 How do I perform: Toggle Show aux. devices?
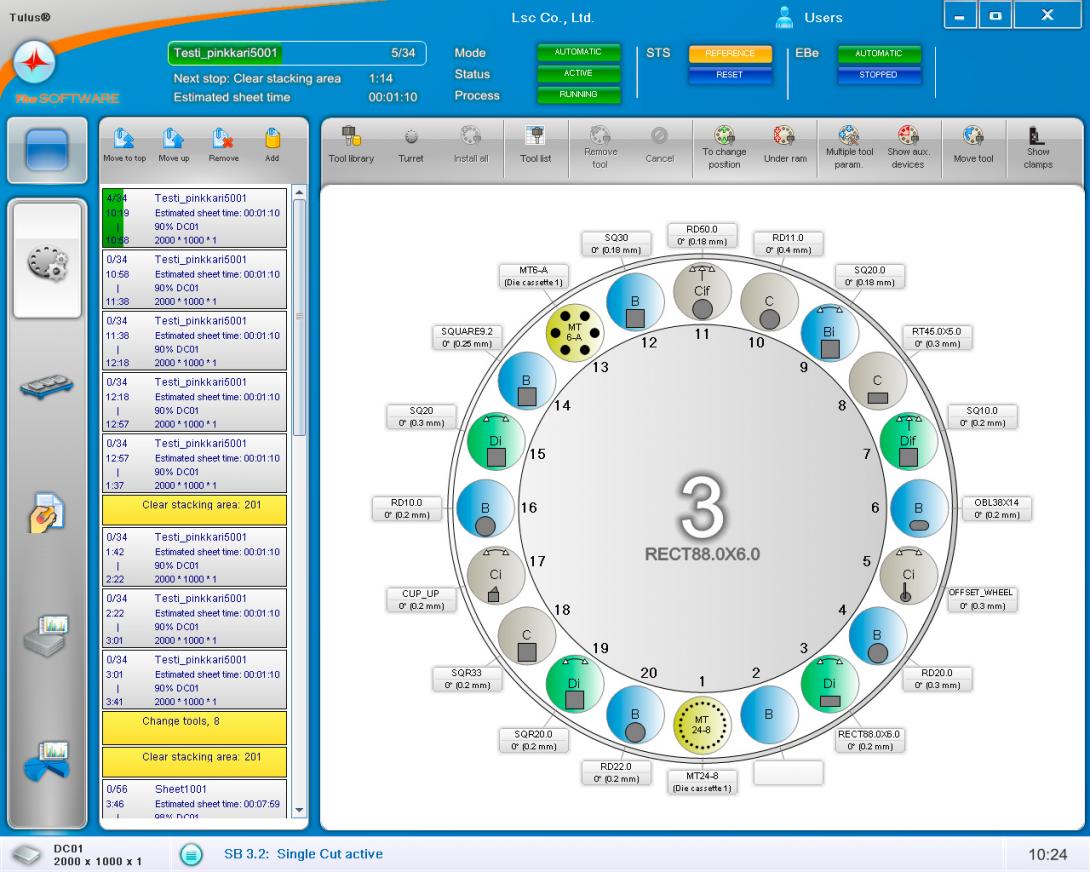point(907,144)
